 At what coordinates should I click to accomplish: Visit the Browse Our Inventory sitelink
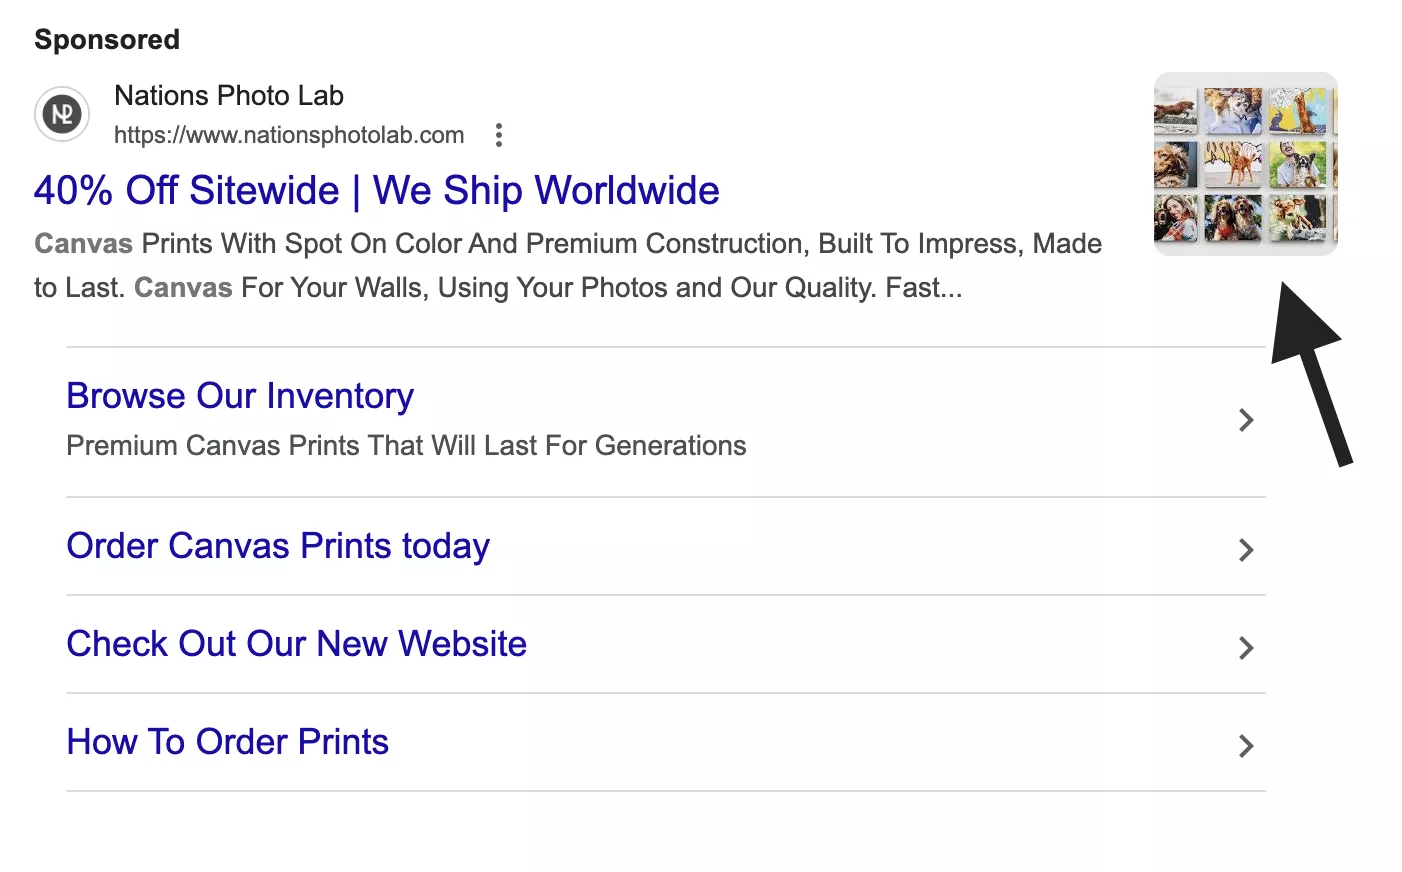239,396
